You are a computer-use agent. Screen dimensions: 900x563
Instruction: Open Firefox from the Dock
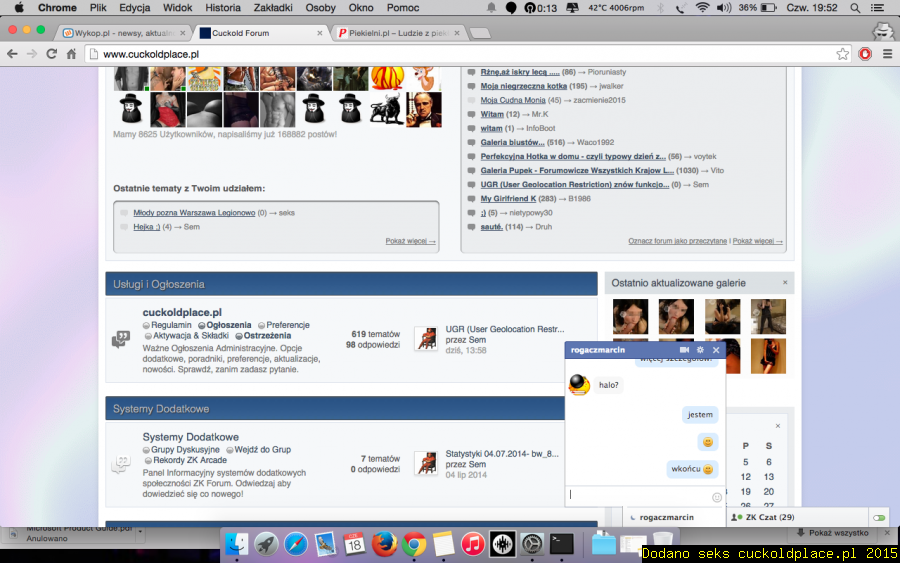point(384,544)
